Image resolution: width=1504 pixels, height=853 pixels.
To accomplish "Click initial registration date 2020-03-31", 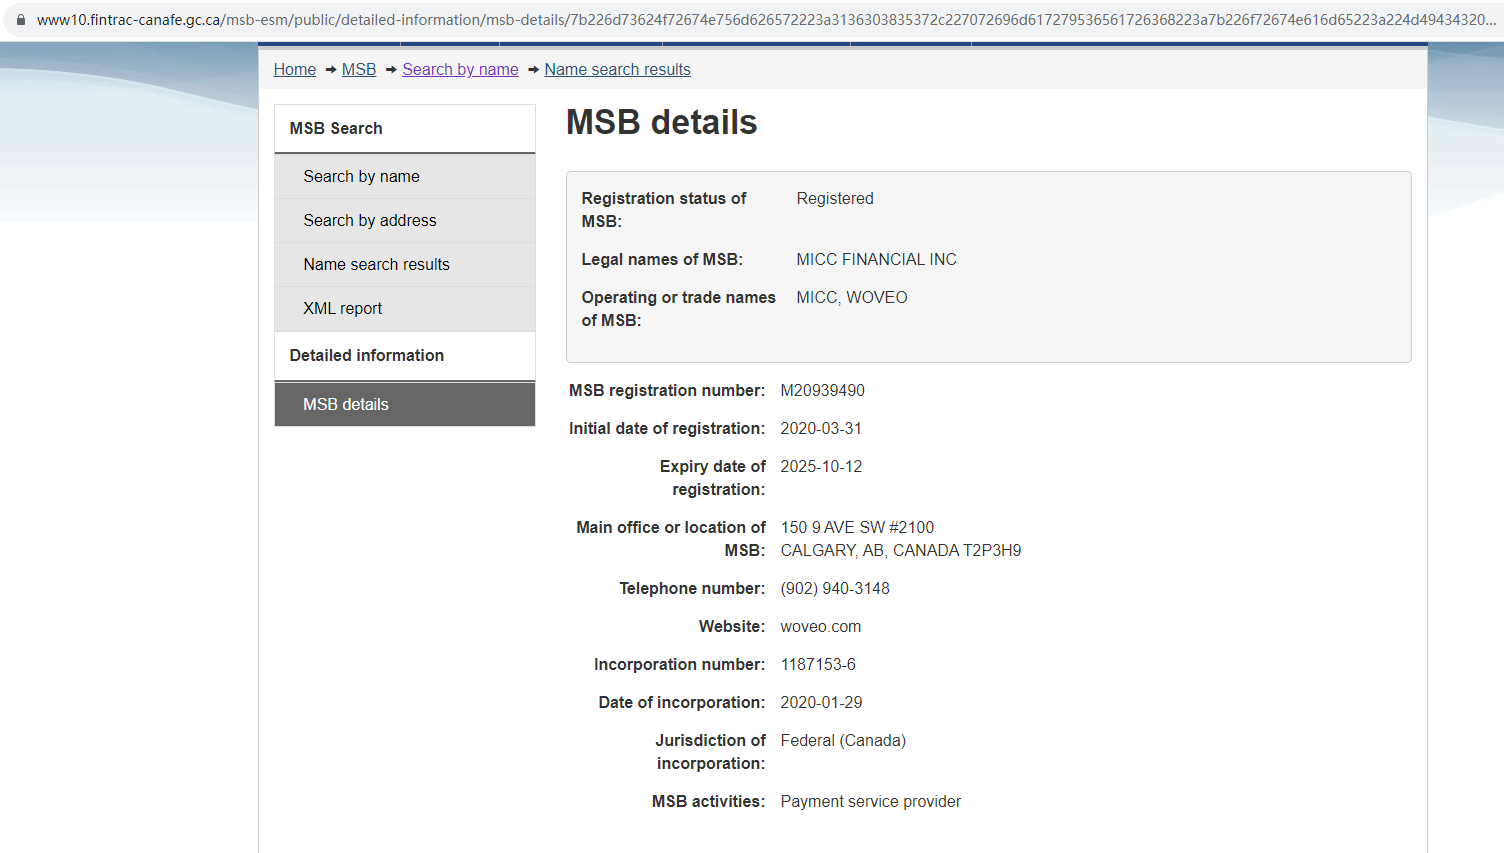I will (821, 428).
